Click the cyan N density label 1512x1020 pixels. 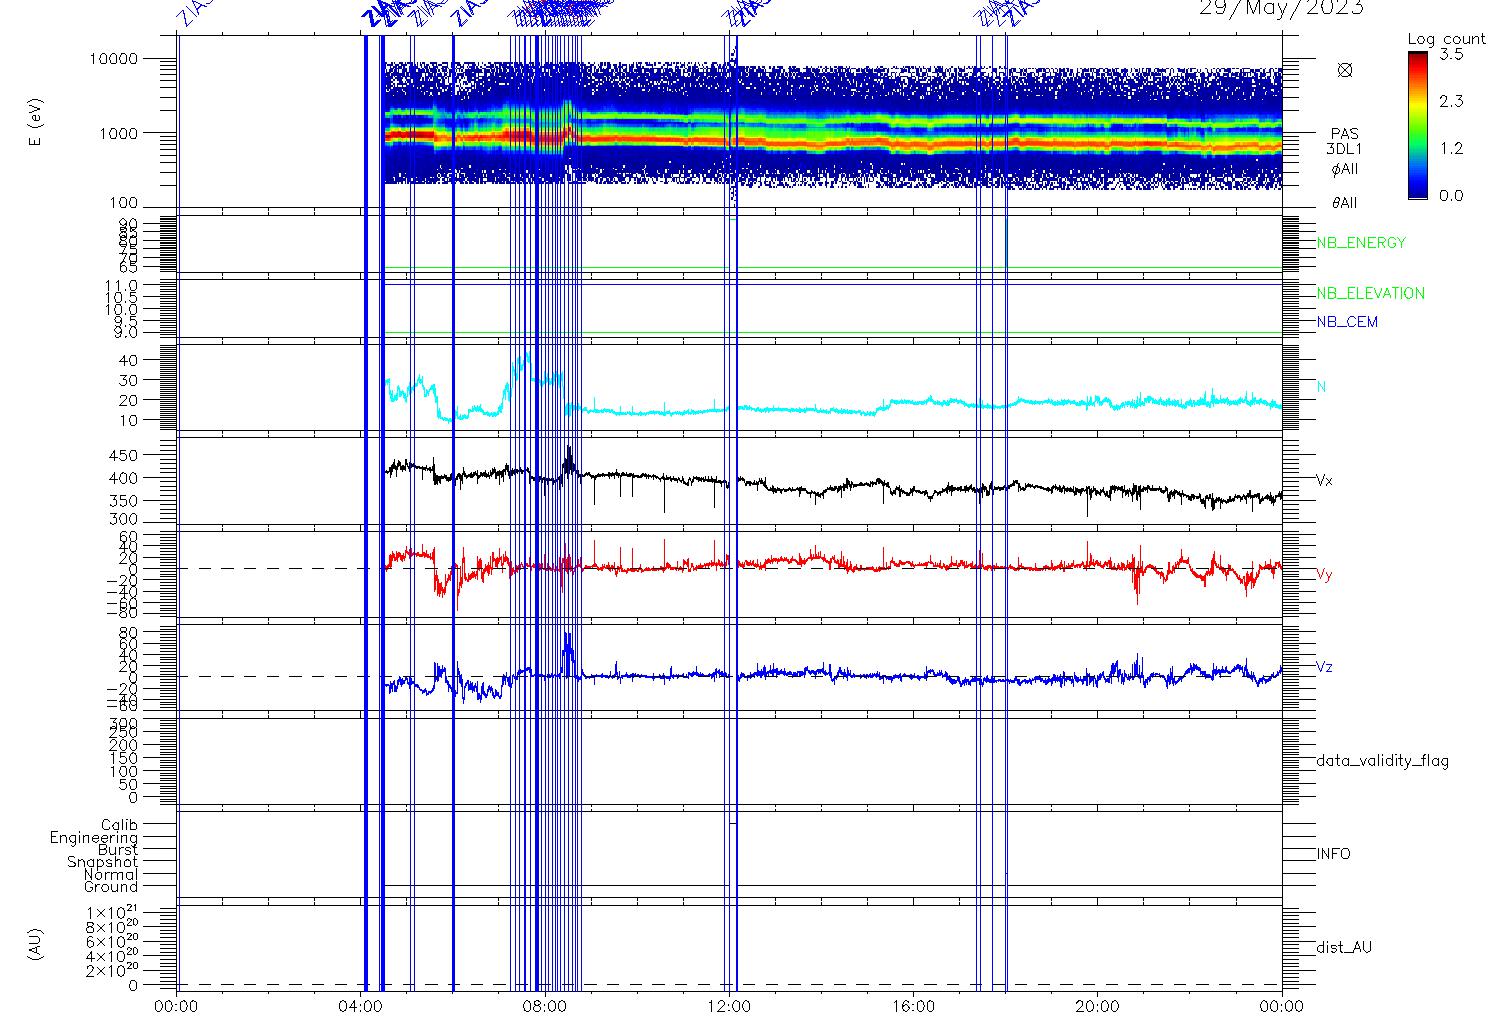(x=1321, y=387)
